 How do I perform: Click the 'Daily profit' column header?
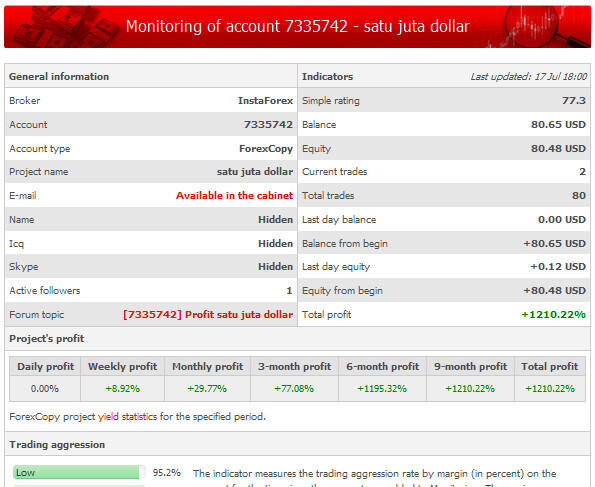tap(46, 366)
